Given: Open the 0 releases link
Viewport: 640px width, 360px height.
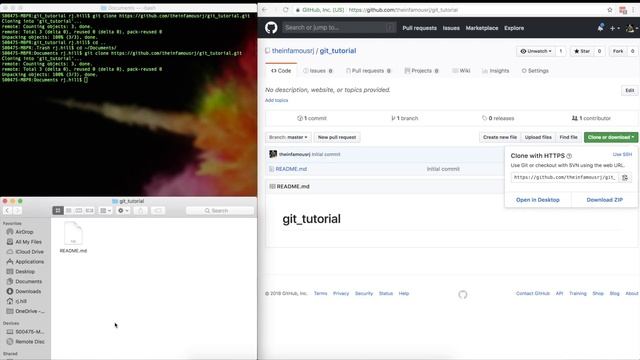Looking at the screenshot, I should click(x=498, y=118).
